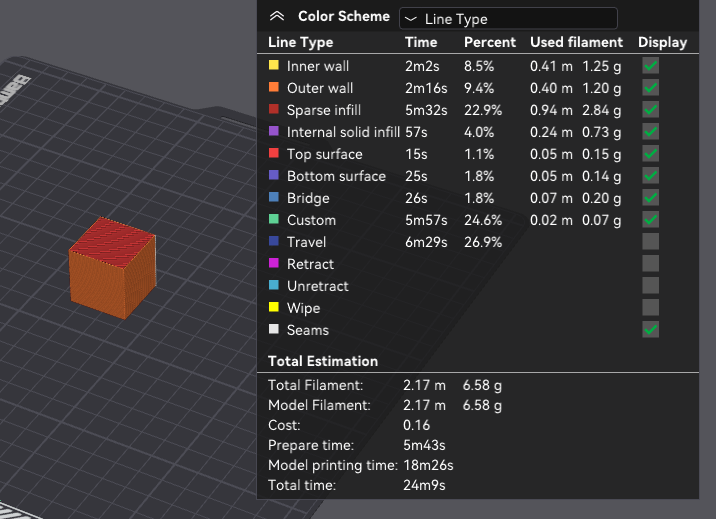Open the Line Type color scheme dropdown
The width and height of the screenshot is (716, 519).
(508, 18)
